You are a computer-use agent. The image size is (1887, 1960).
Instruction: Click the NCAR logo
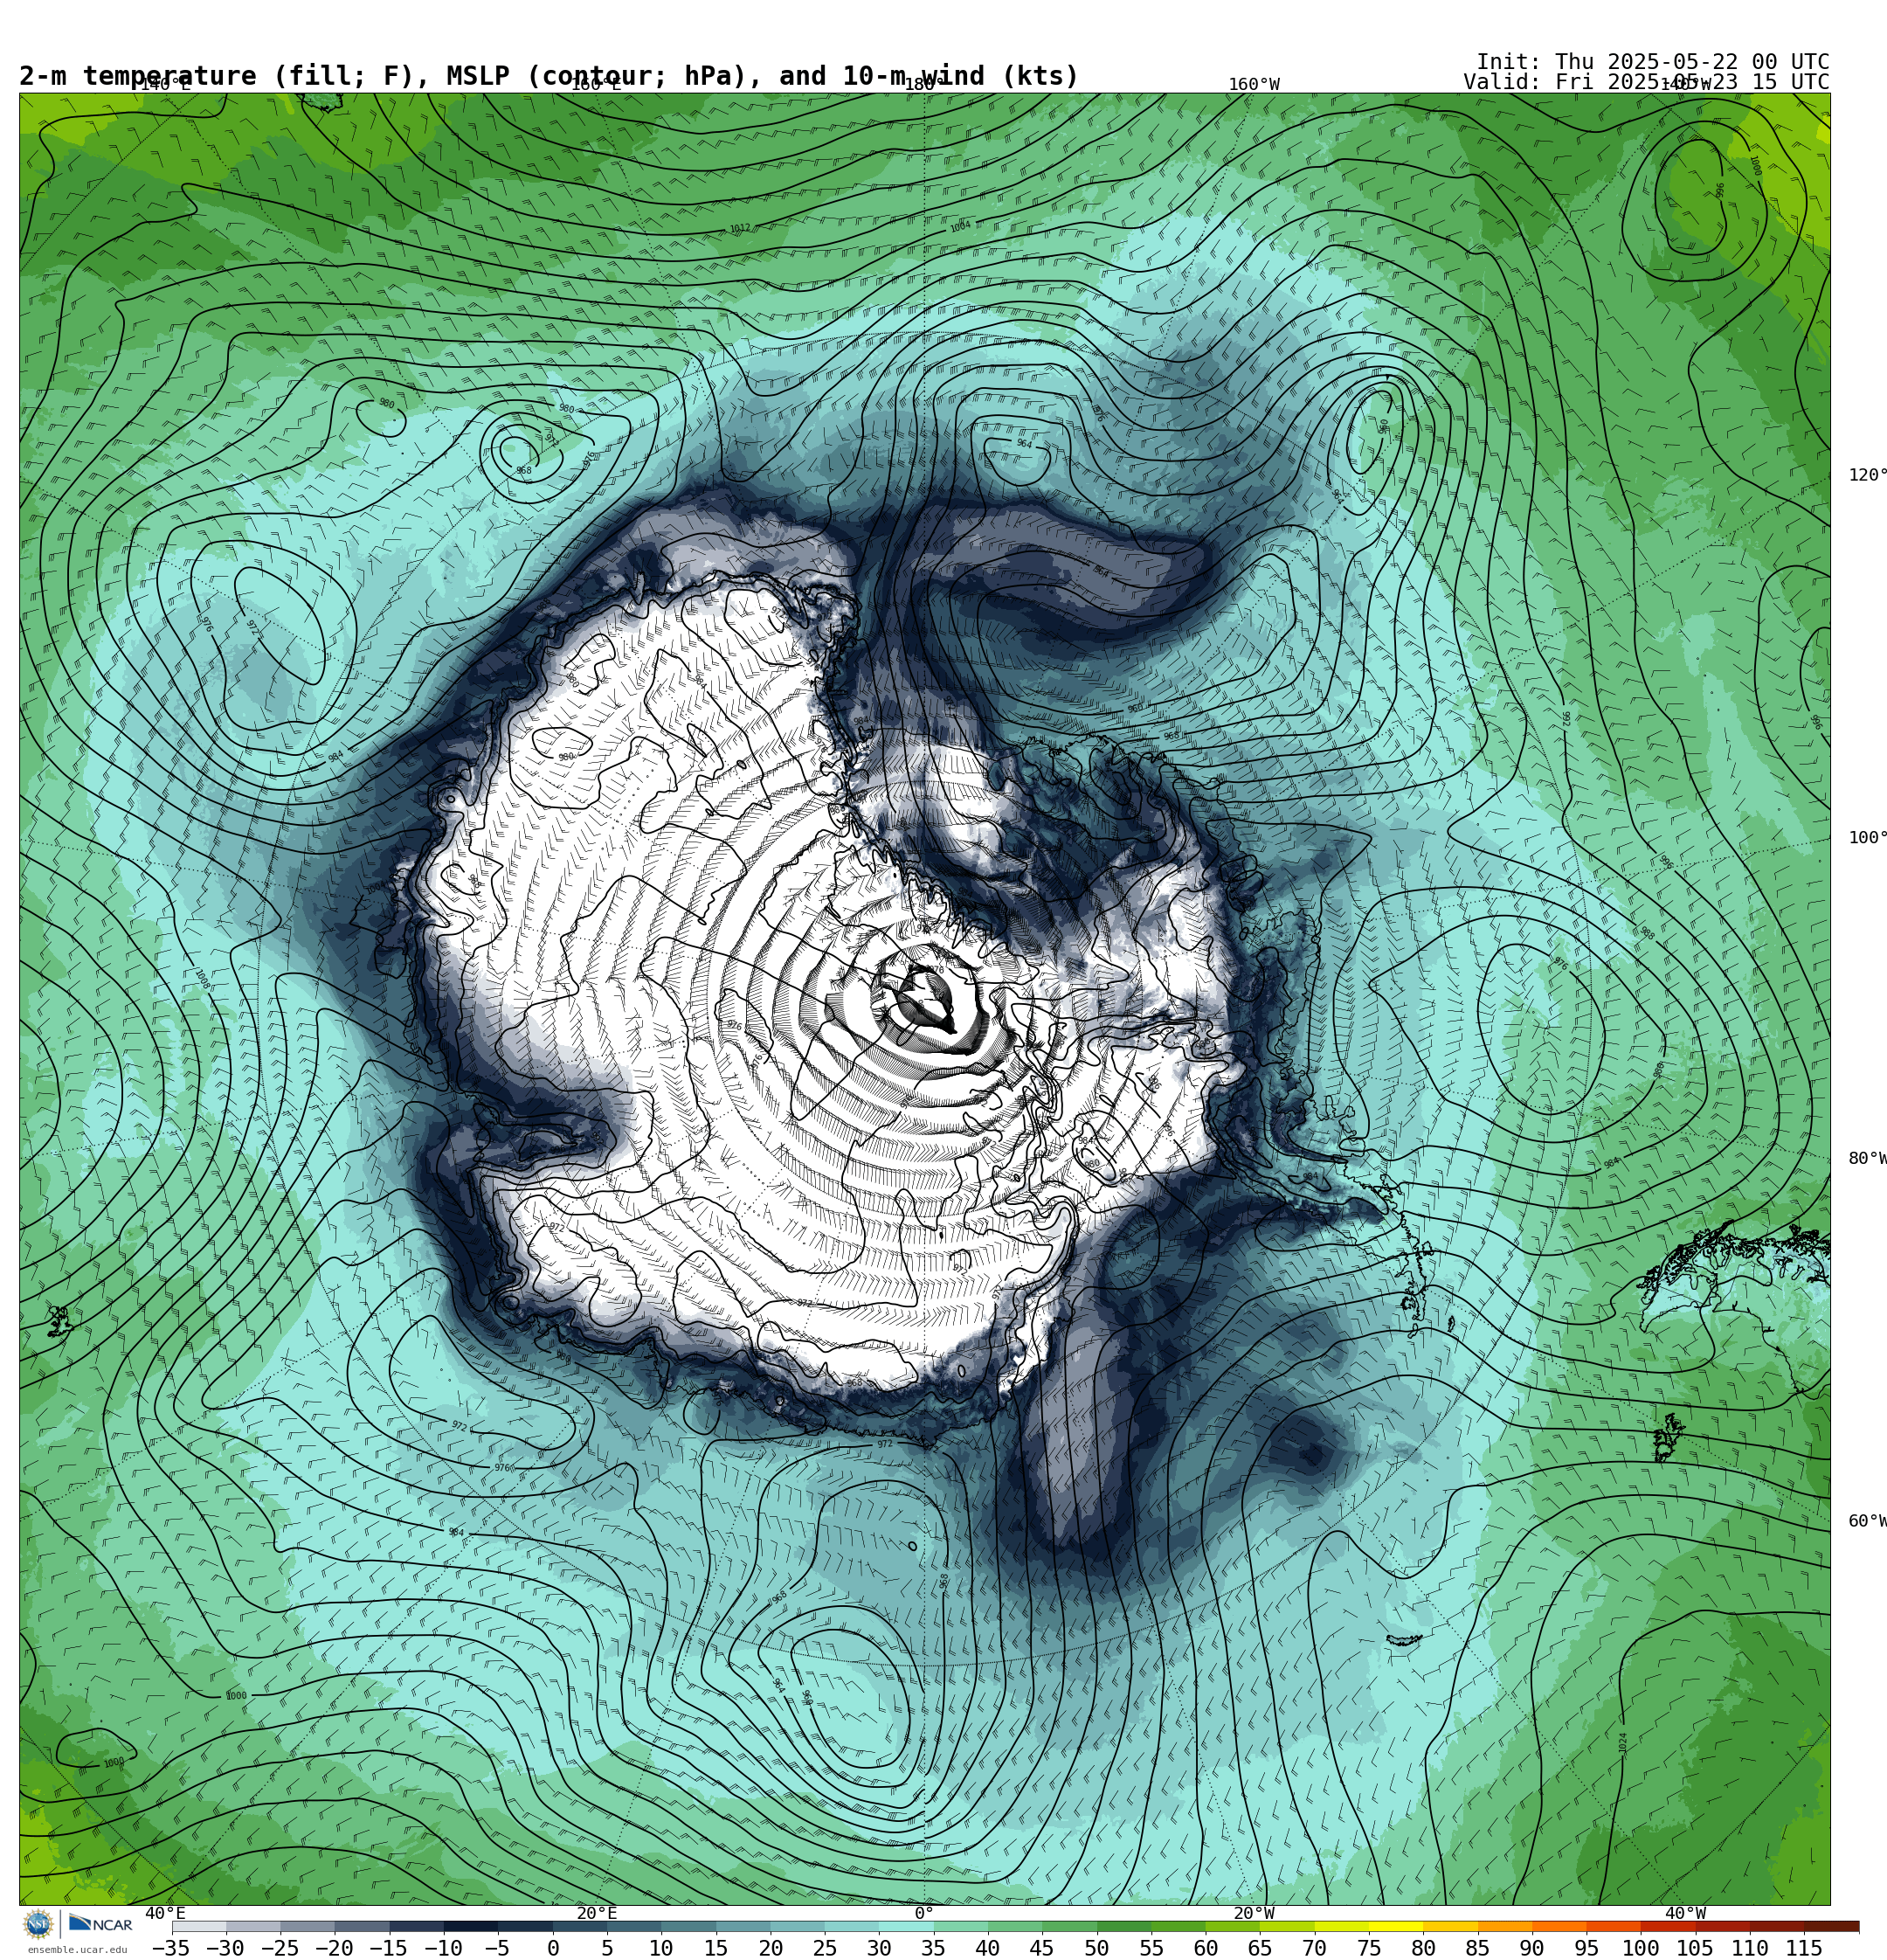tap(100, 1924)
